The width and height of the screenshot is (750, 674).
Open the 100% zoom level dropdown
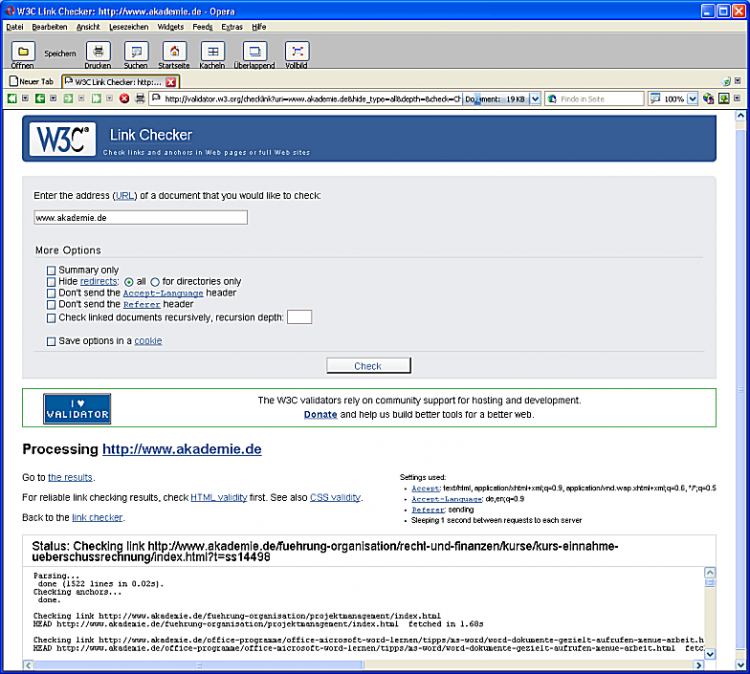click(x=692, y=99)
